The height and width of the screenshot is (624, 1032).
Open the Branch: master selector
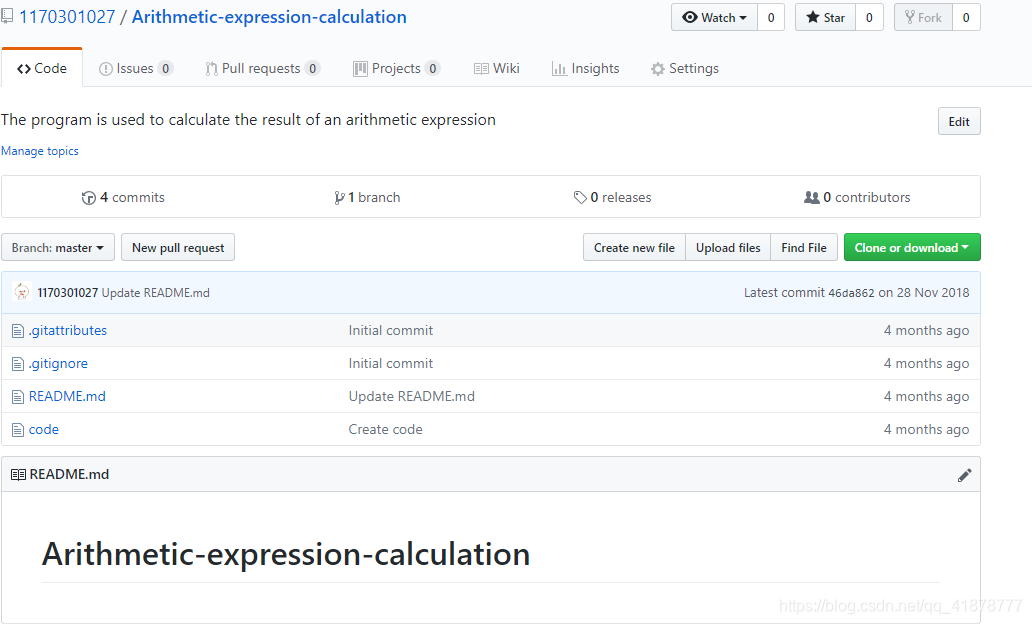(58, 247)
